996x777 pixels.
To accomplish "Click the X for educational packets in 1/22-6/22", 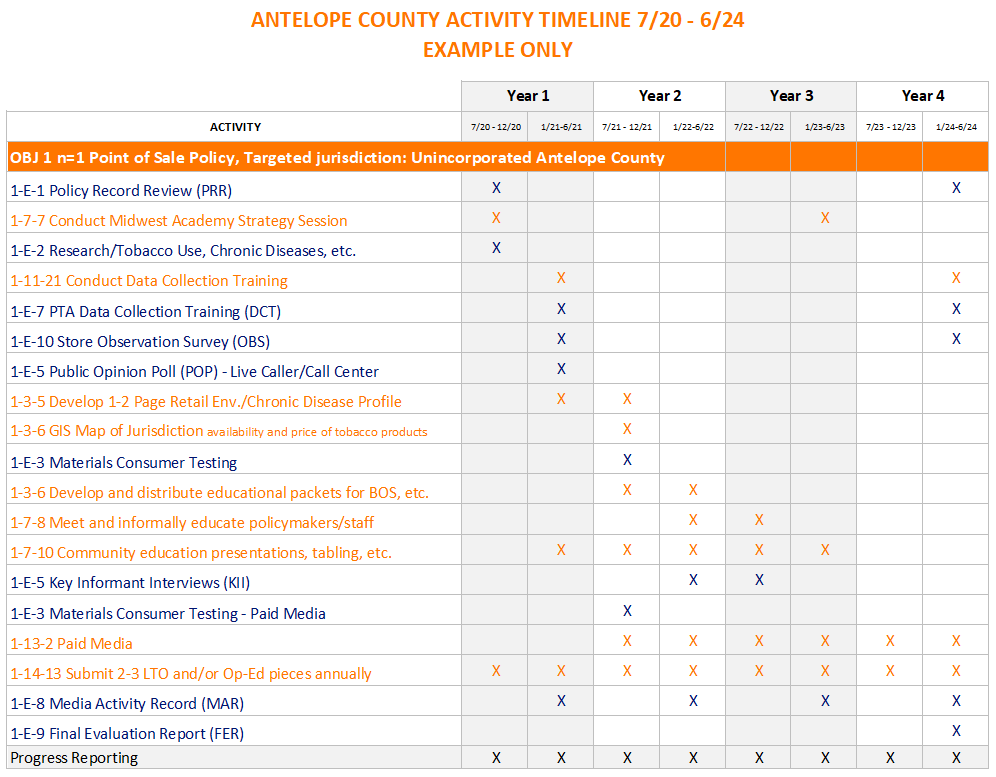I will click(x=693, y=490).
